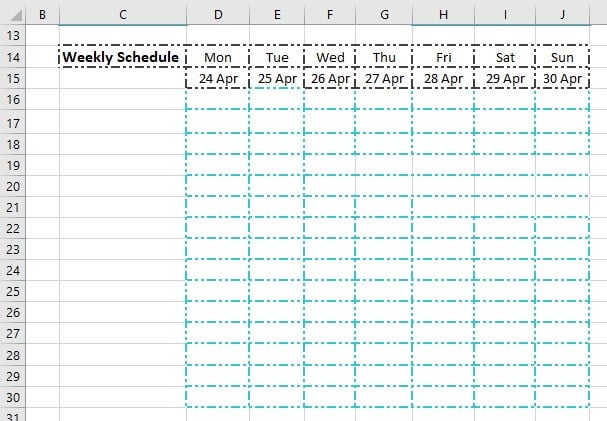The height and width of the screenshot is (421, 607).
Task: Select row 22 header
Action: (13, 228)
